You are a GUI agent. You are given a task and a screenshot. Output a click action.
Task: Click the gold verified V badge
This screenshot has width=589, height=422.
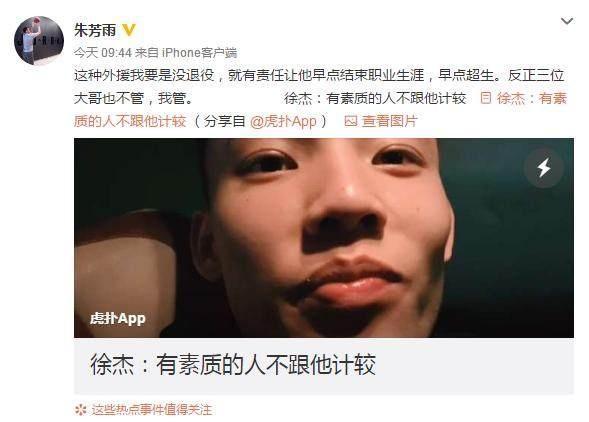coord(129,30)
